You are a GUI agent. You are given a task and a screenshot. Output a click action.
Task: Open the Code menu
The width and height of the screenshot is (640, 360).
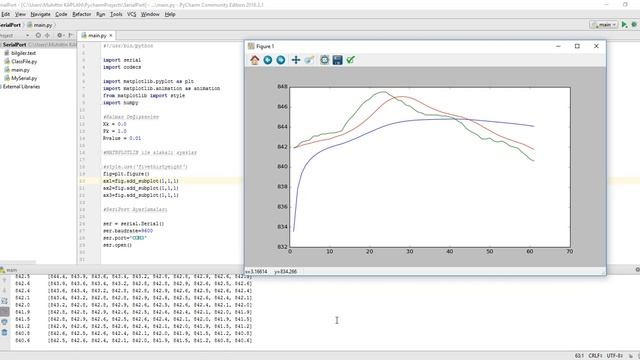[x=61, y=14]
